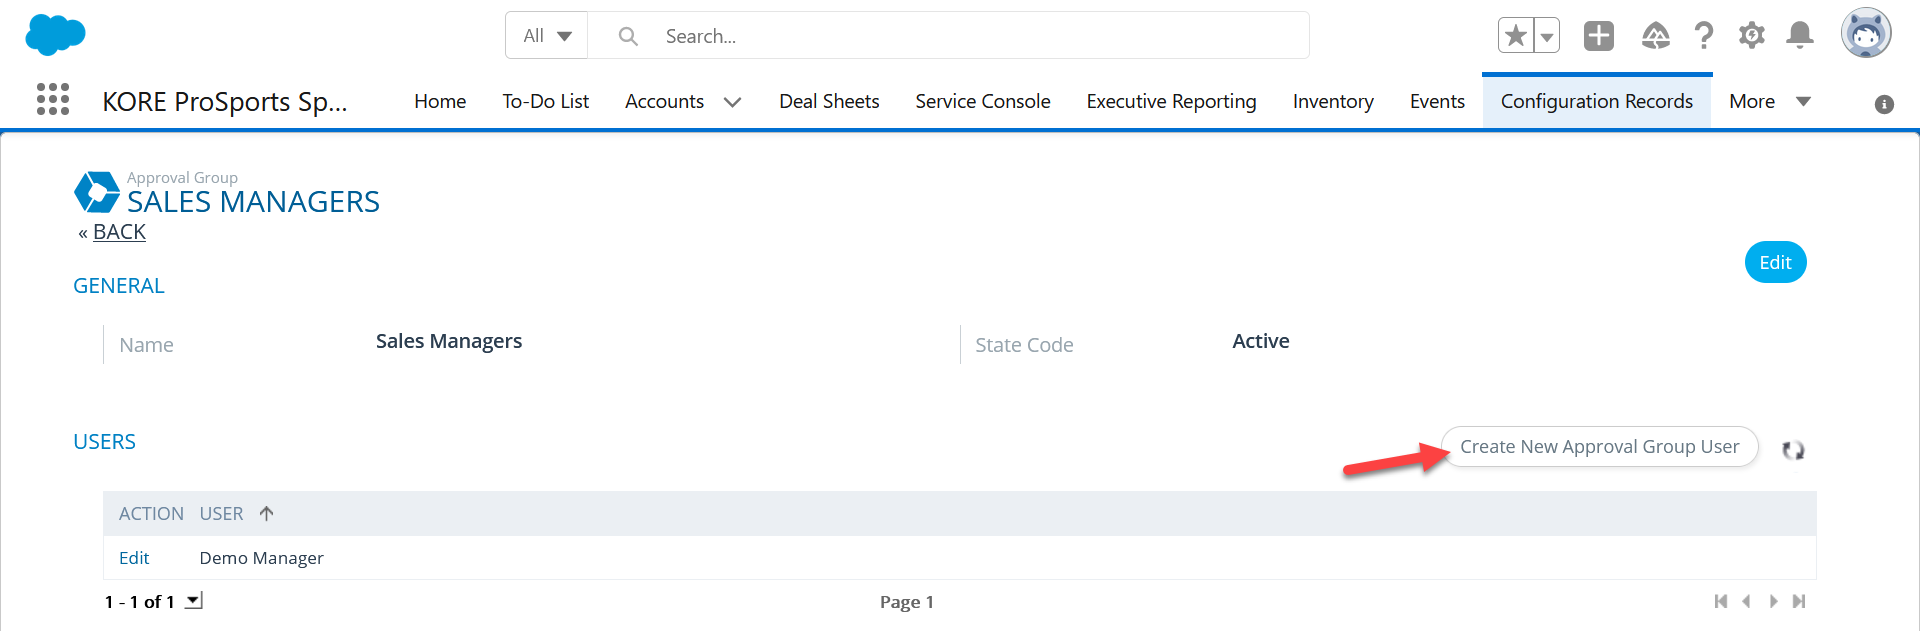
Task: Open the search scope All dropdown
Action: (547, 36)
